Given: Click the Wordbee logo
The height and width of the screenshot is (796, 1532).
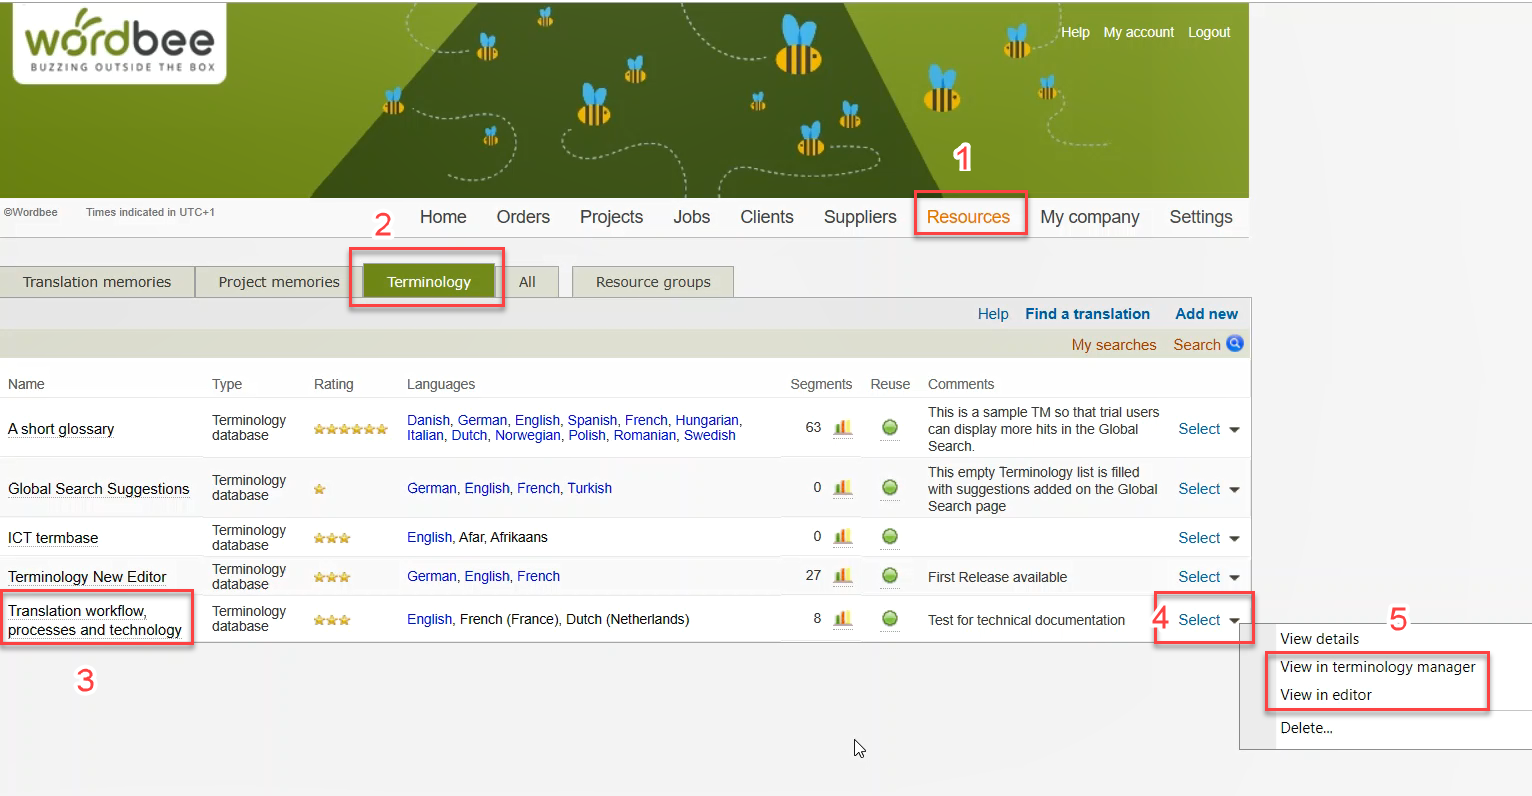Looking at the screenshot, I should pos(119,44).
